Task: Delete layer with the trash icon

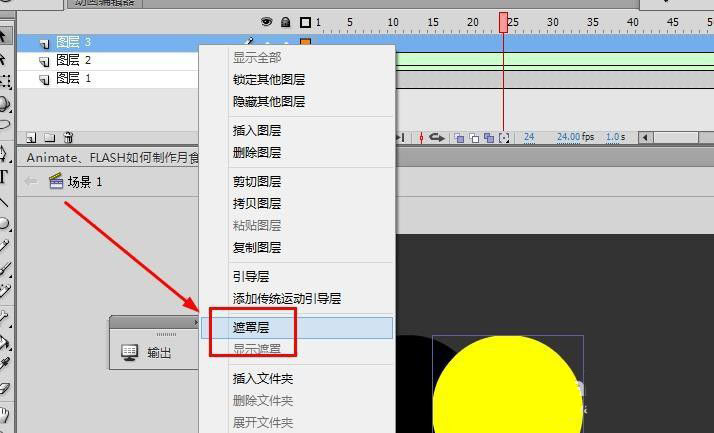Action: tap(68, 137)
